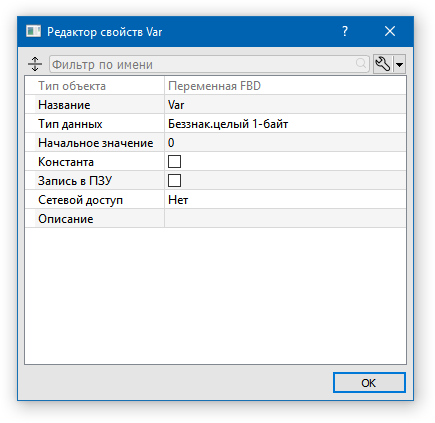
Task: Click the search magnifier in filter field
Action: coord(361,63)
